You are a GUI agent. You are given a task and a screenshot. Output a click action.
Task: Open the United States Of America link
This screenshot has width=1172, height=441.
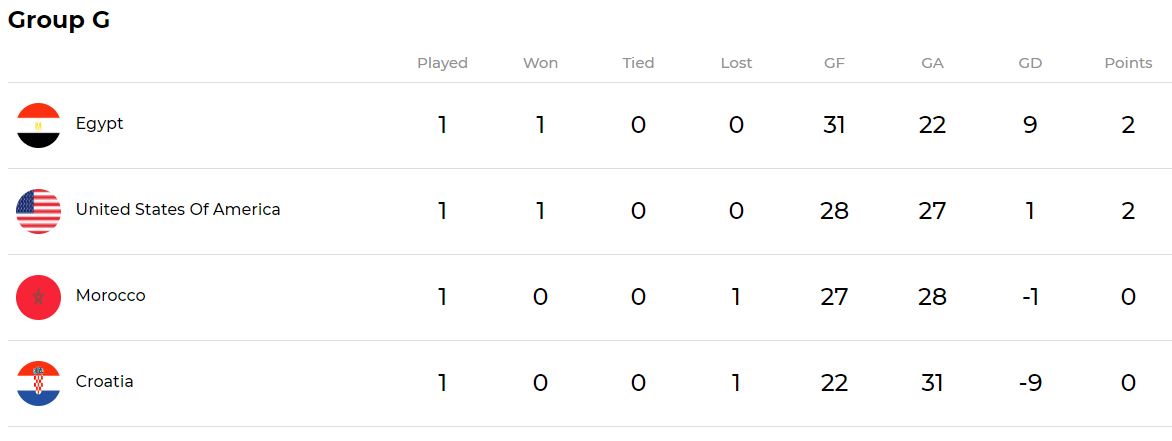coord(178,210)
